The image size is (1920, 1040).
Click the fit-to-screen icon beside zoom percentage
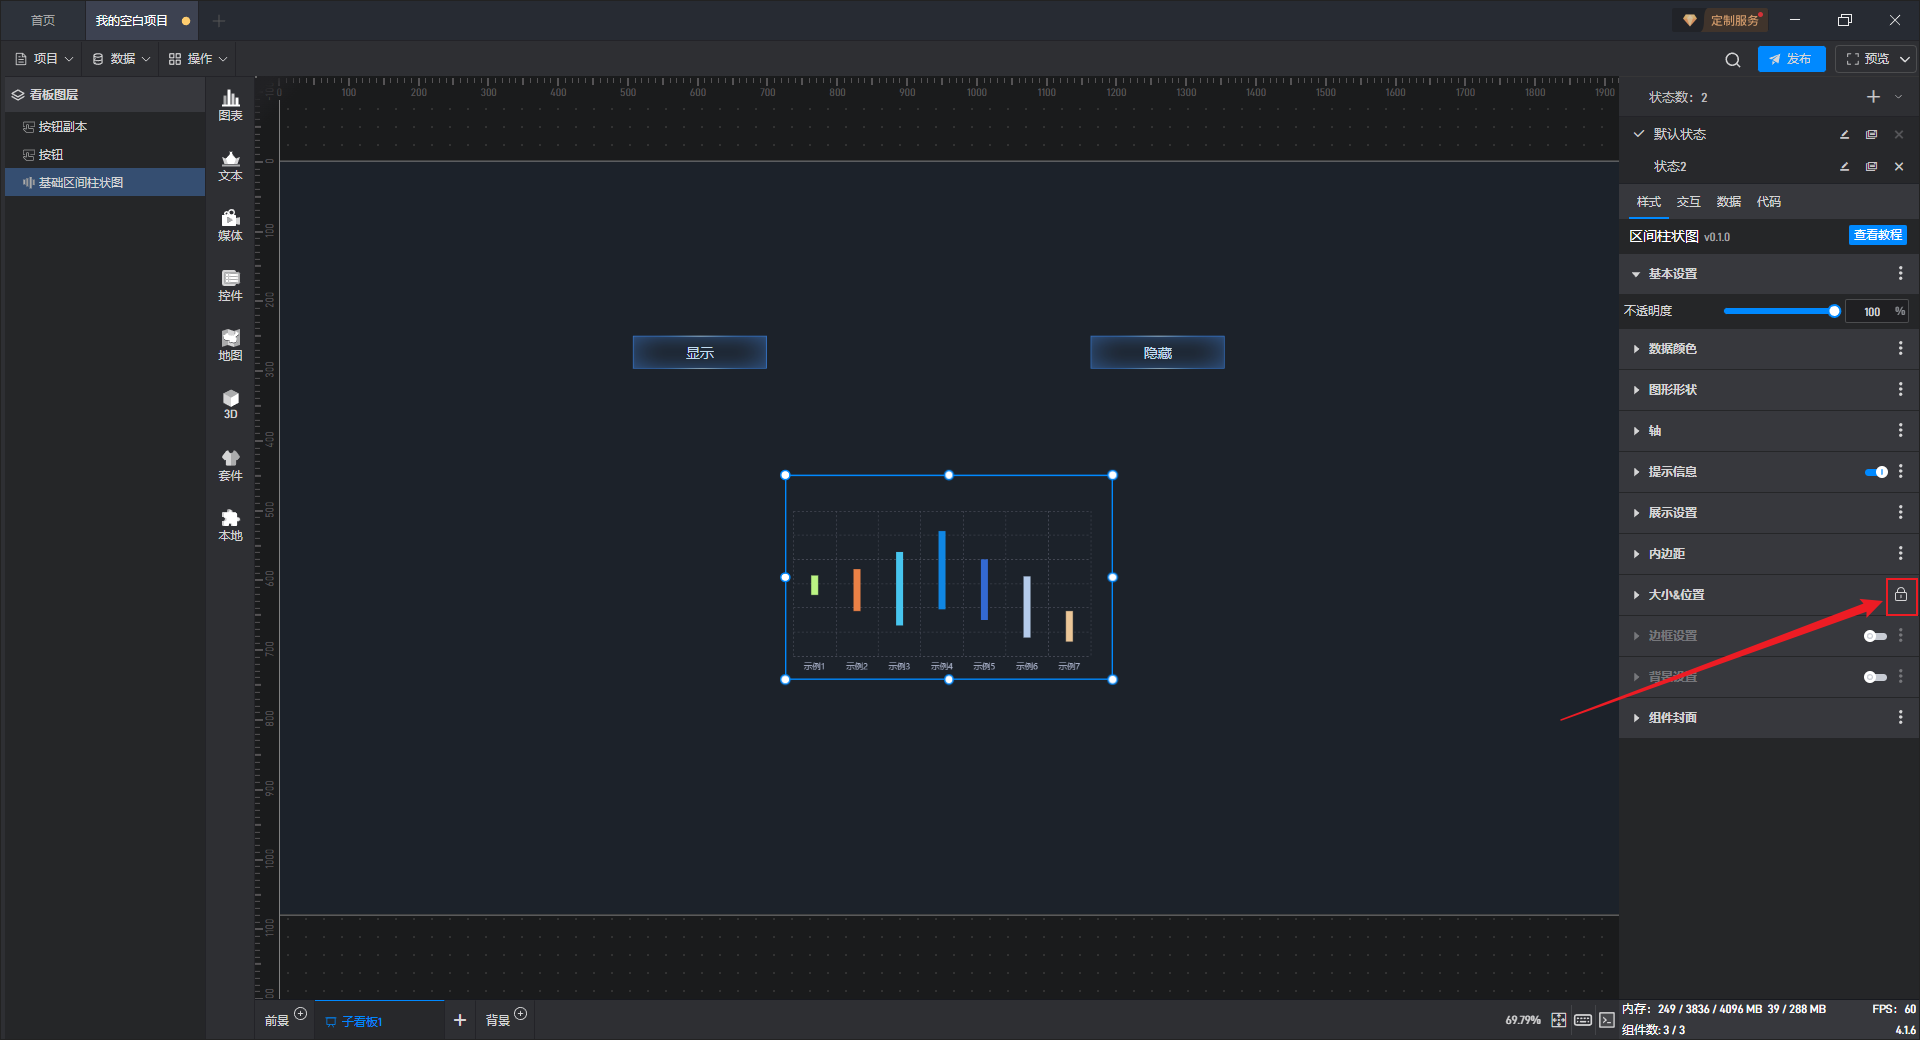[x=1559, y=1020]
